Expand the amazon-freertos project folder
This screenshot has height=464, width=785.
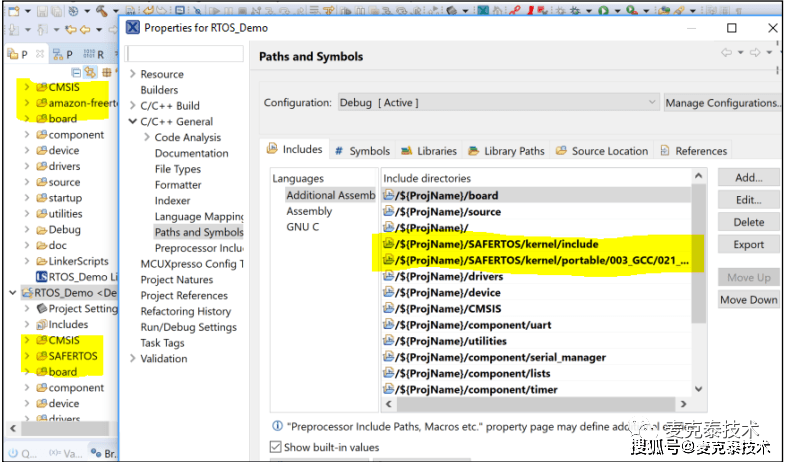pos(27,103)
